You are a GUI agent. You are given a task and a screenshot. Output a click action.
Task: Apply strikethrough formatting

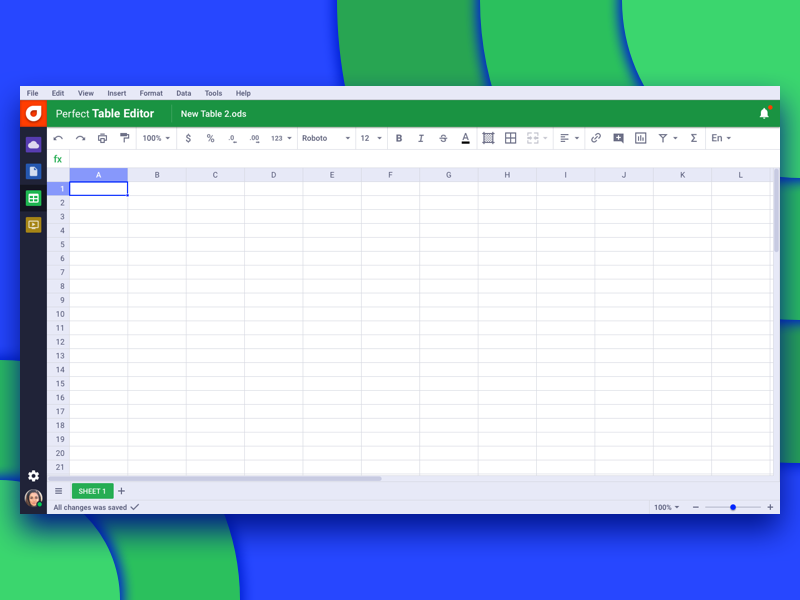coord(442,138)
